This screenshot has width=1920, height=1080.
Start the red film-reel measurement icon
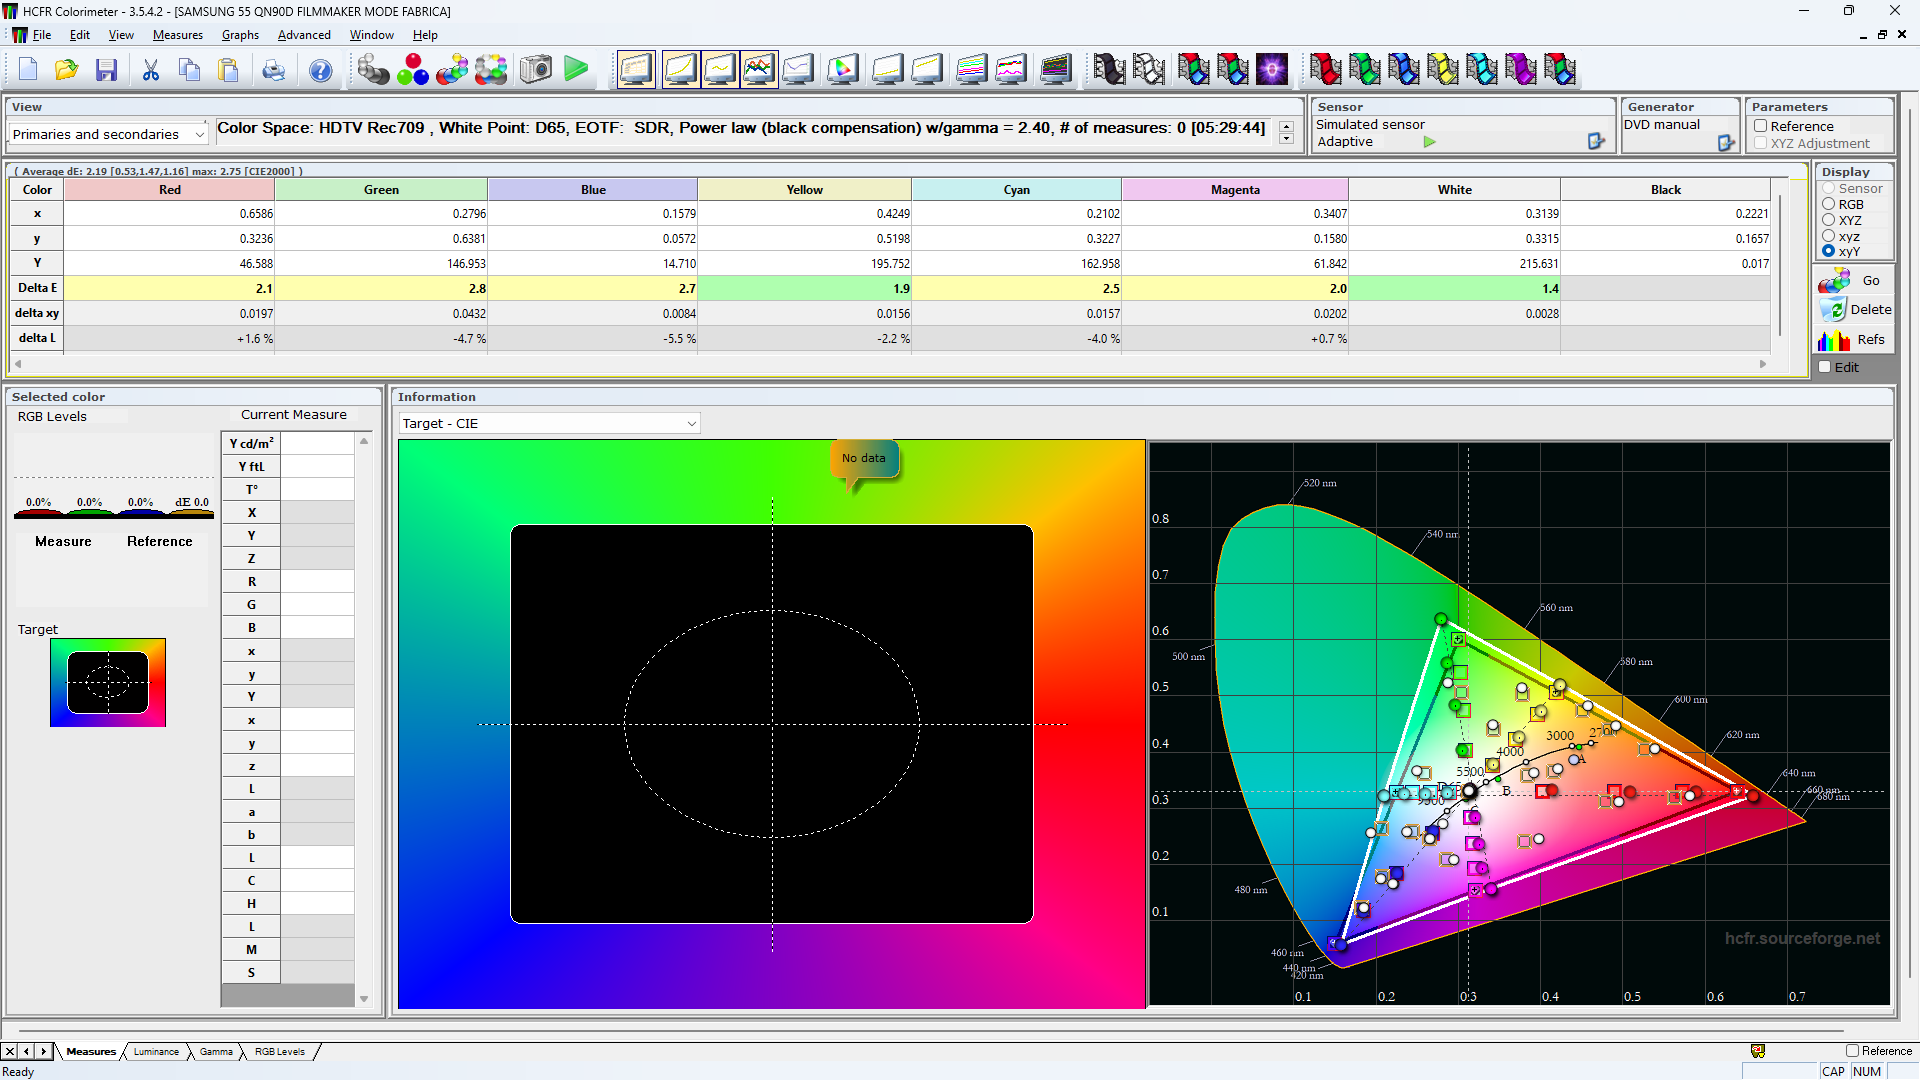tap(1325, 69)
